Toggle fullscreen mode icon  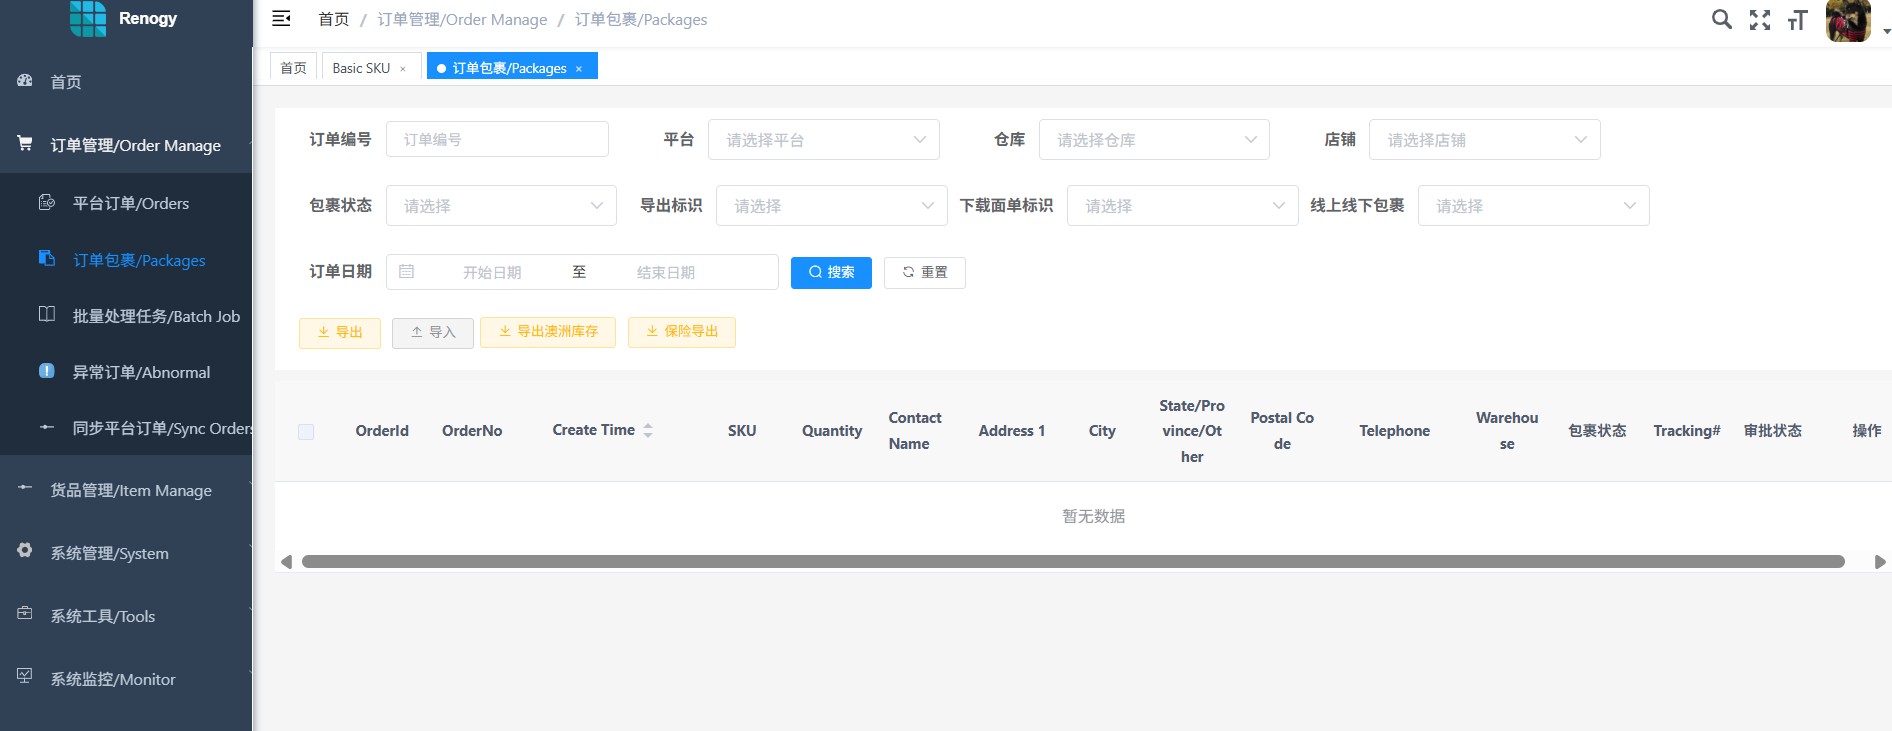(1760, 20)
